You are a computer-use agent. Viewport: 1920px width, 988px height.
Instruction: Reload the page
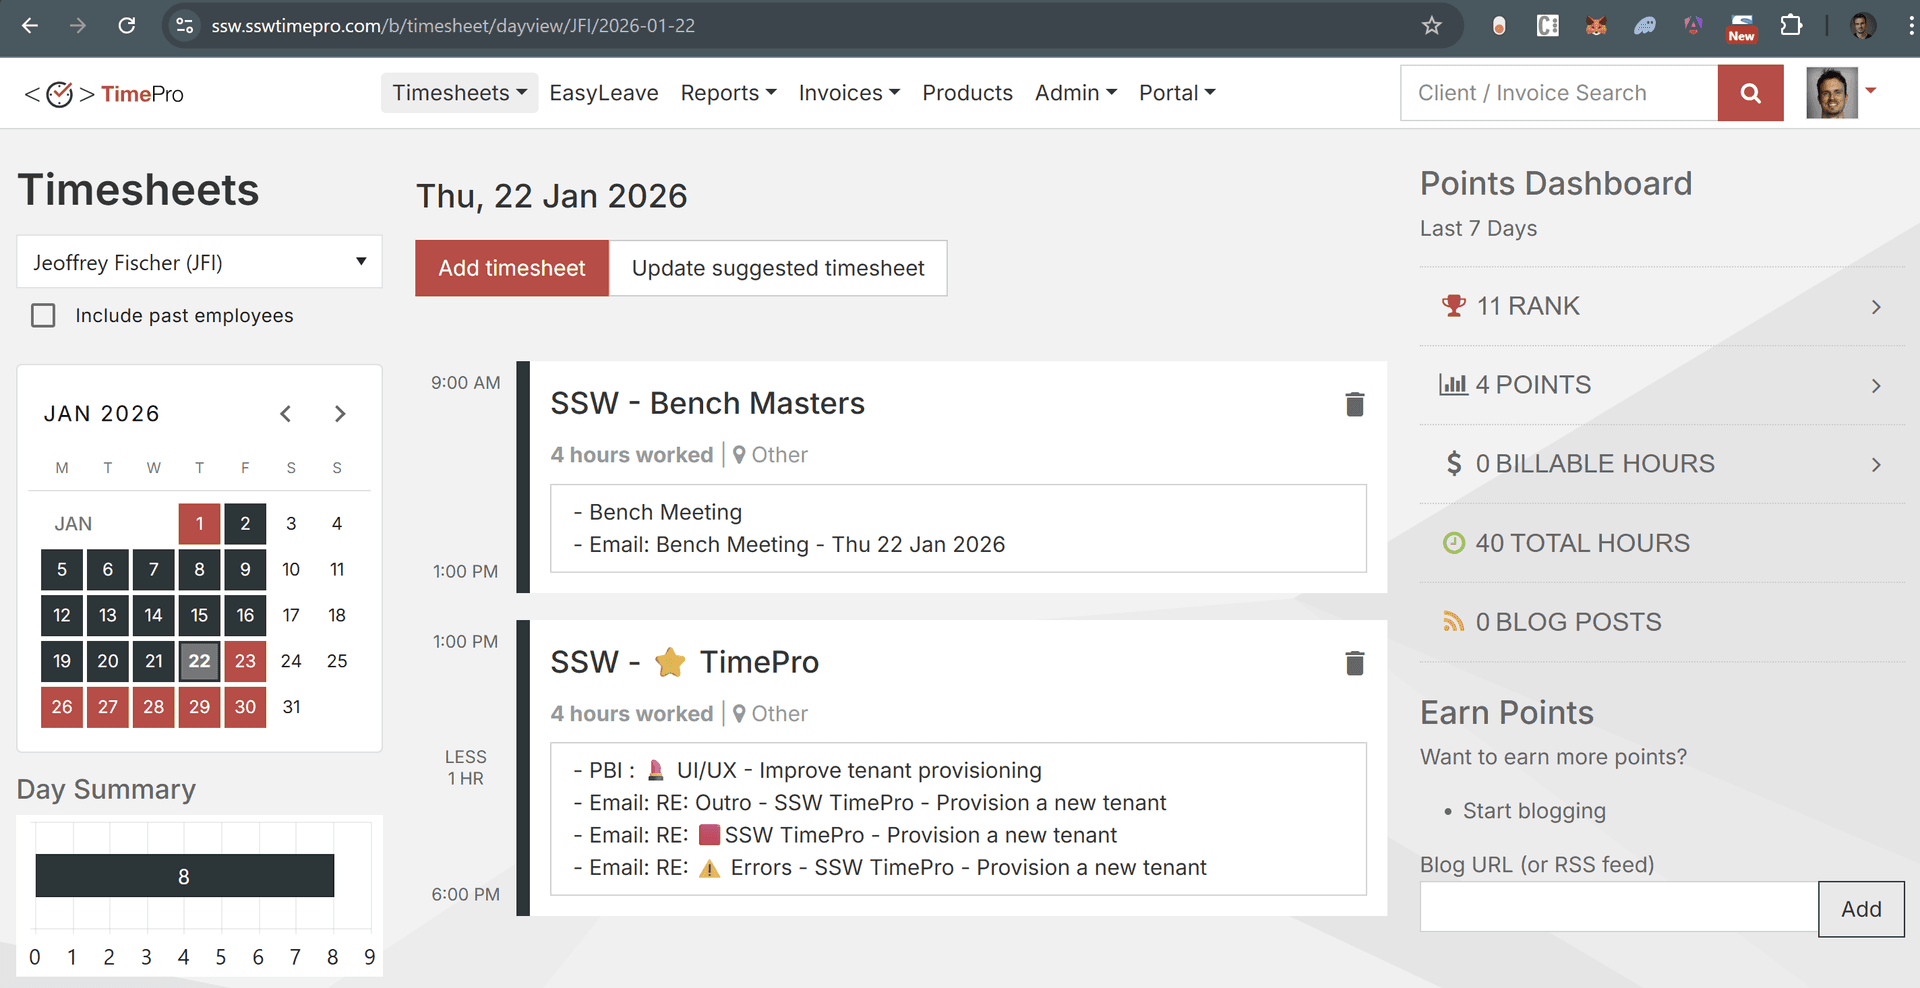pyautogui.click(x=127, y=26)
